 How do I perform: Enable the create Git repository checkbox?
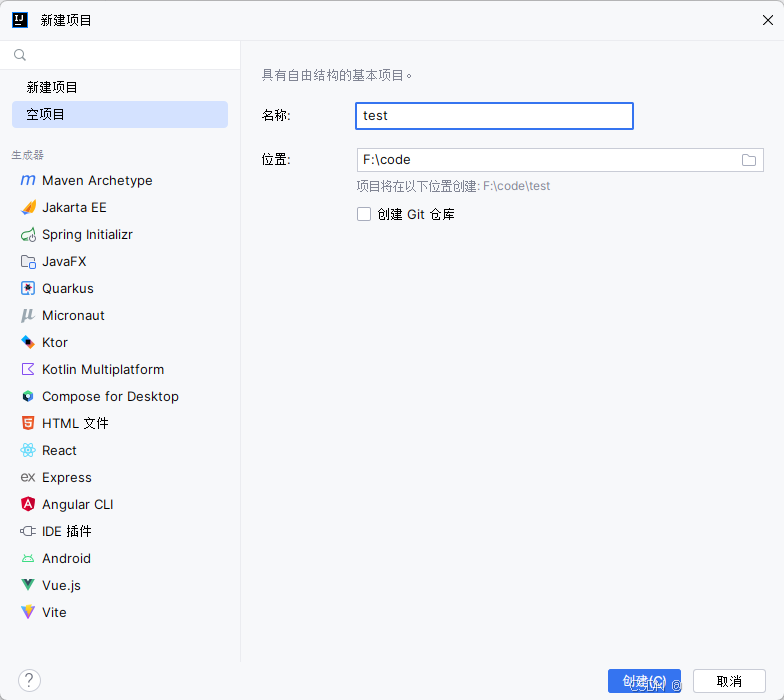point(364,214)
